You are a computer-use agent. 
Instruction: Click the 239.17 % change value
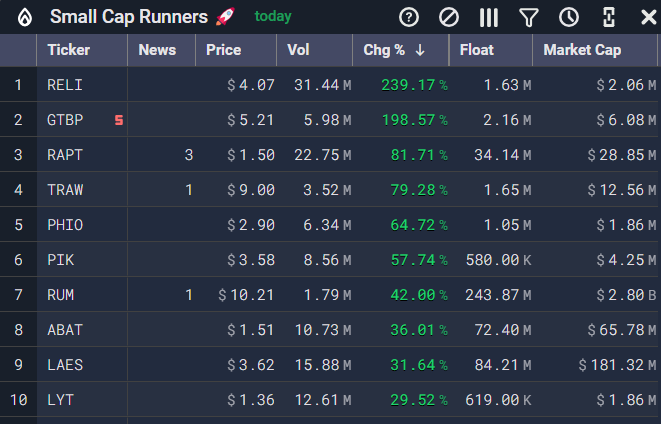(414, 85)
